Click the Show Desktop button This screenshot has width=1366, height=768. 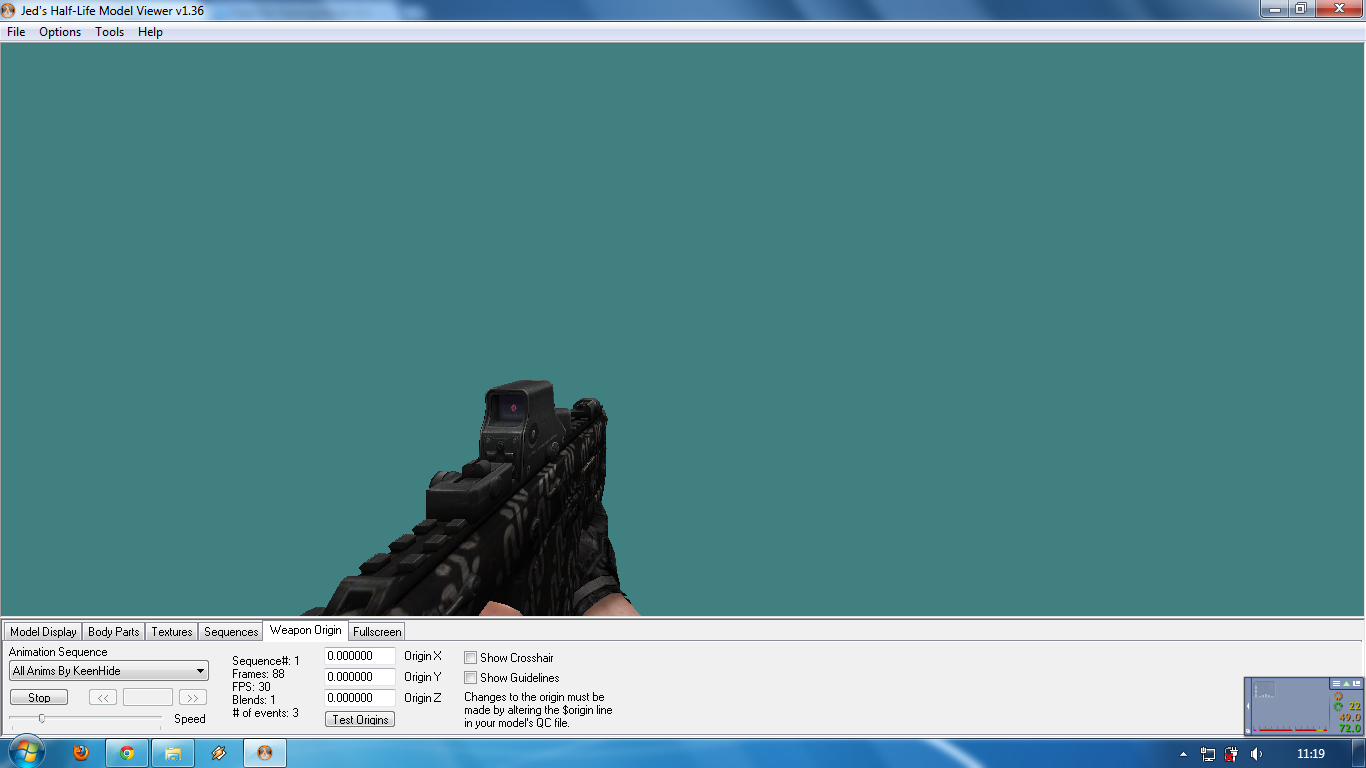(1359, 753)
